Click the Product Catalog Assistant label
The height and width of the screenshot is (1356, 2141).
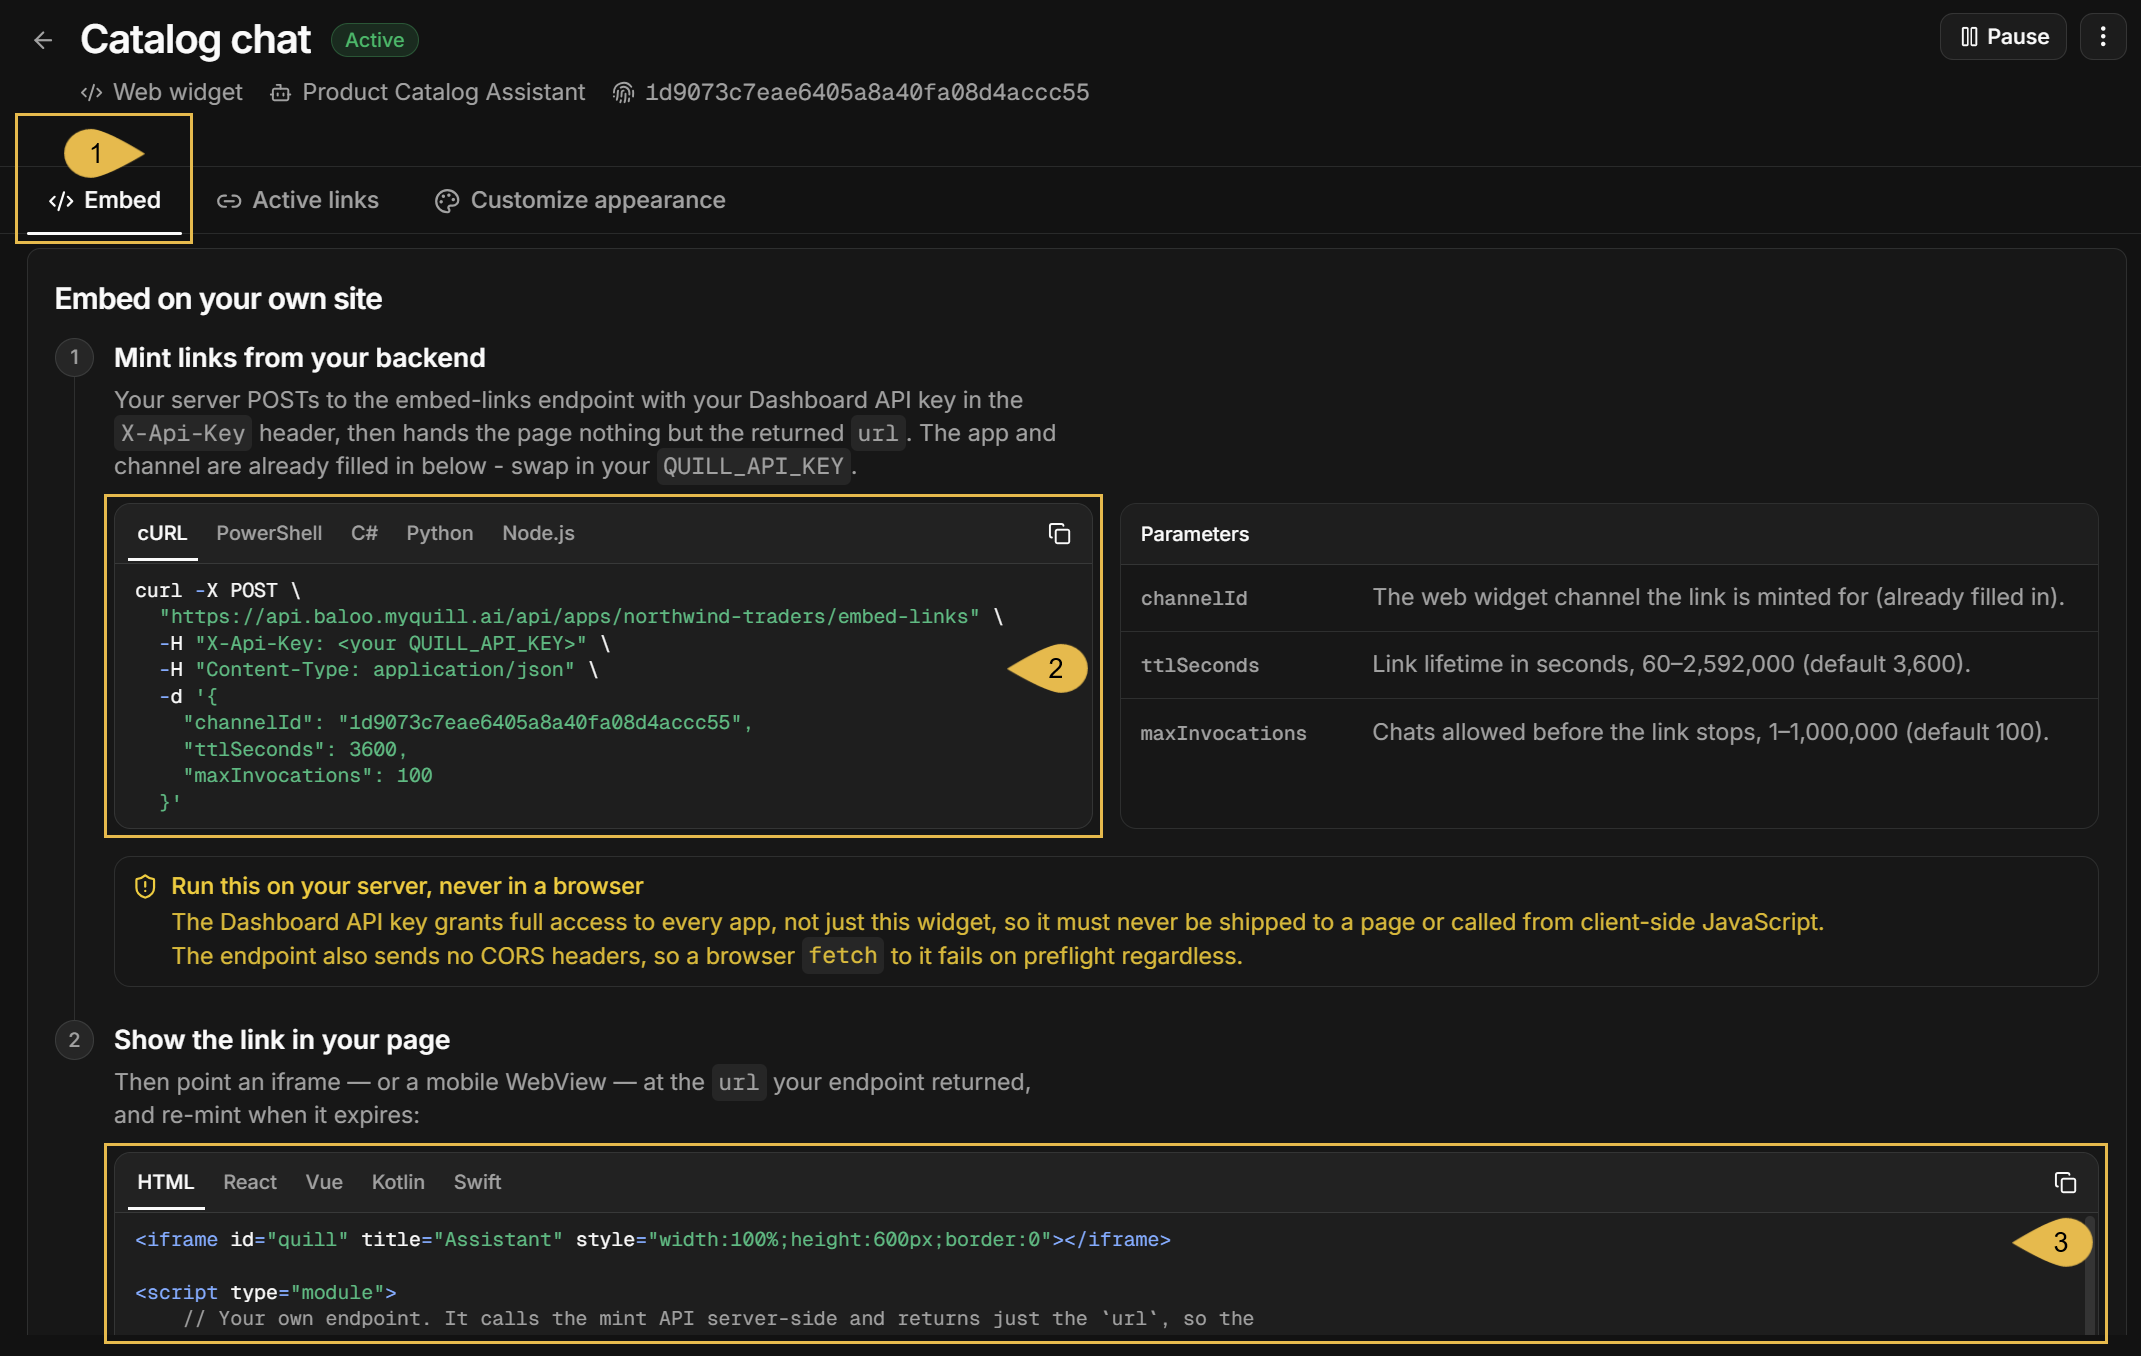click(x=443, y=92)
